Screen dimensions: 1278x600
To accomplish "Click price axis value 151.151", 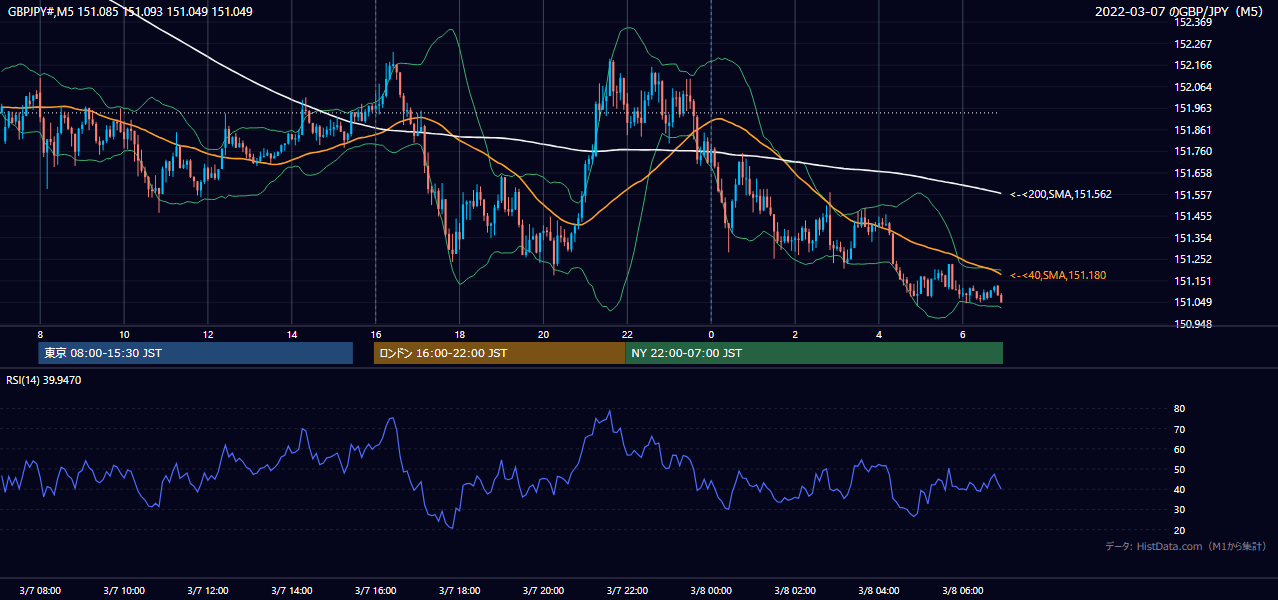I will click(1192, 281).
